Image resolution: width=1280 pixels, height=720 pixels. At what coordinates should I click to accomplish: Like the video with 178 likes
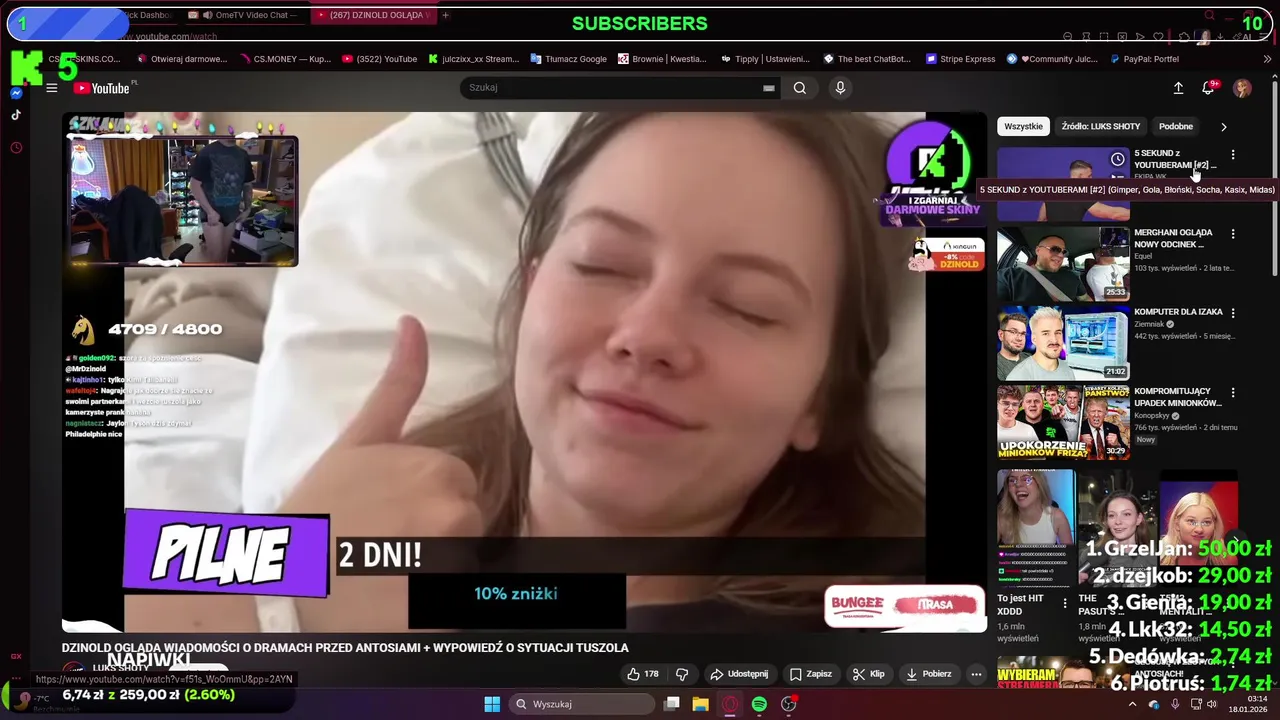642,674
